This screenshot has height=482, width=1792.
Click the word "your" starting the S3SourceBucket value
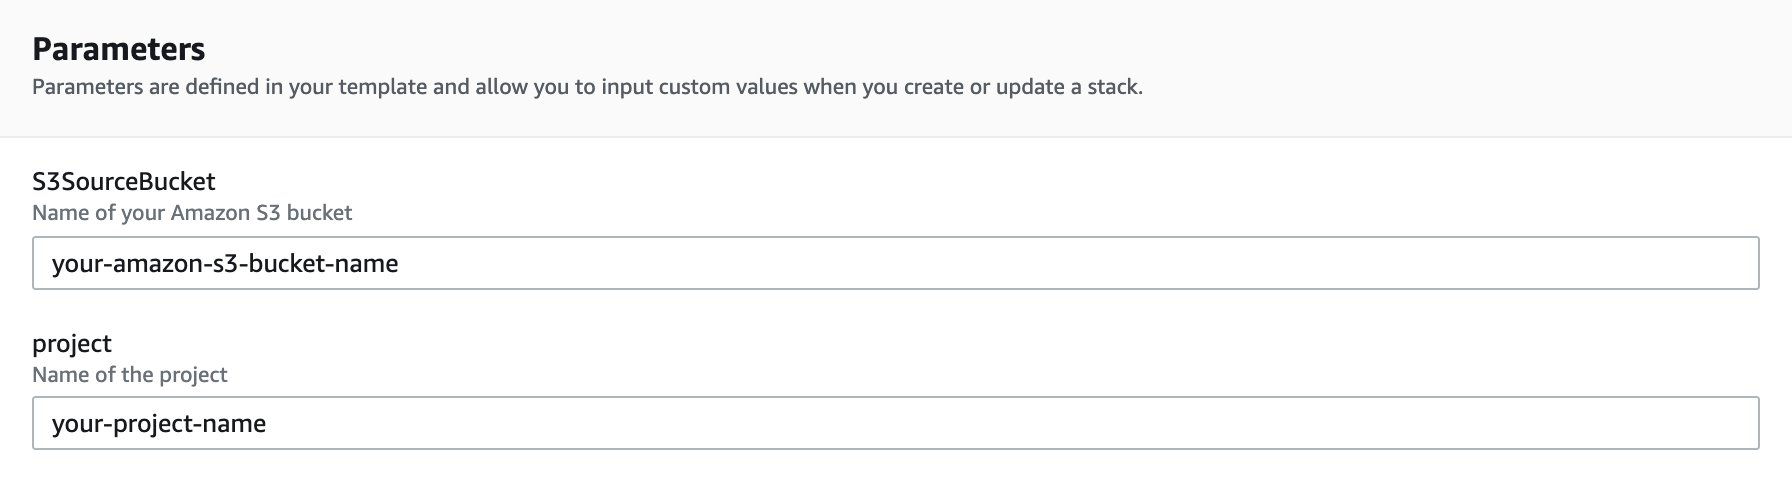tap(75, 264)
